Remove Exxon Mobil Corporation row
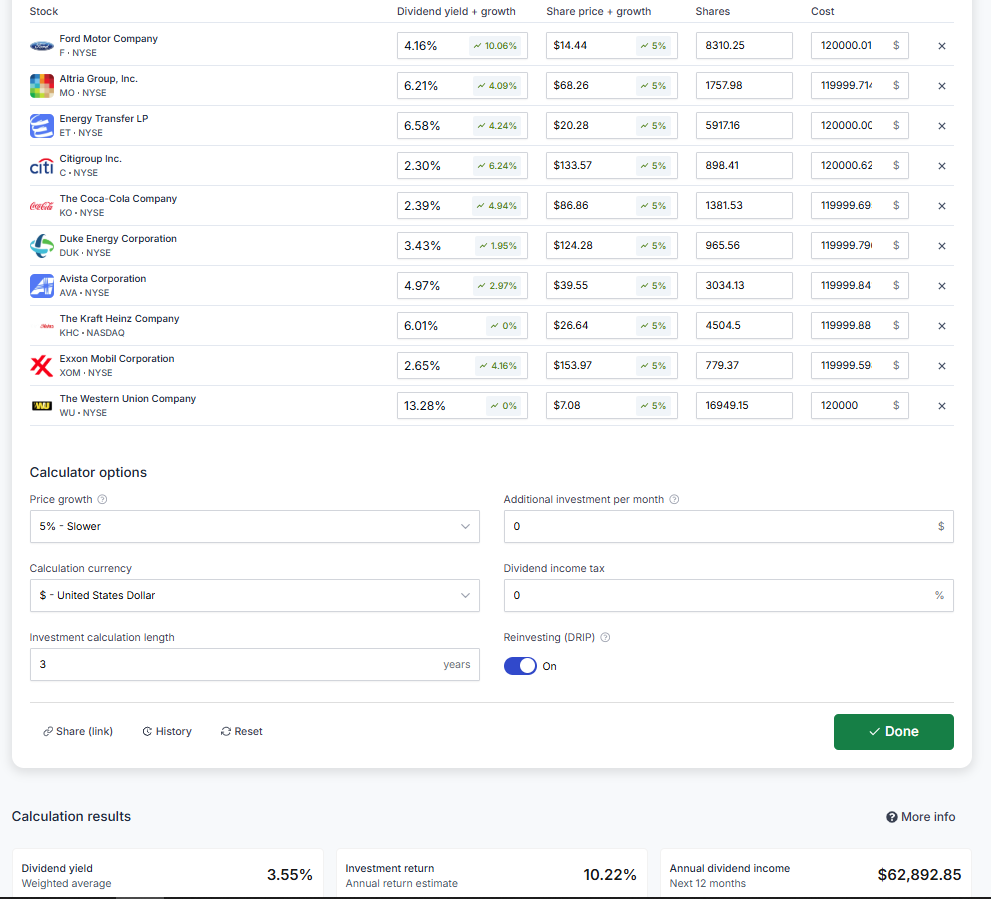 point(941,366)
